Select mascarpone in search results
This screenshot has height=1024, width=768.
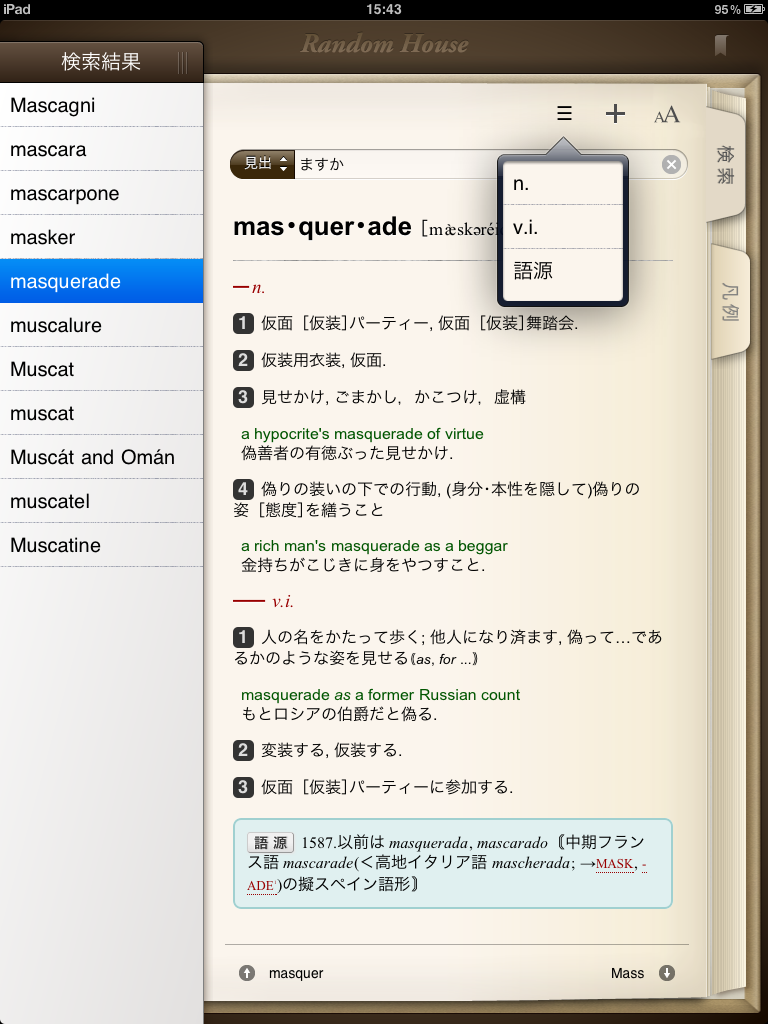pyautogui.click(x=101, y=194)
